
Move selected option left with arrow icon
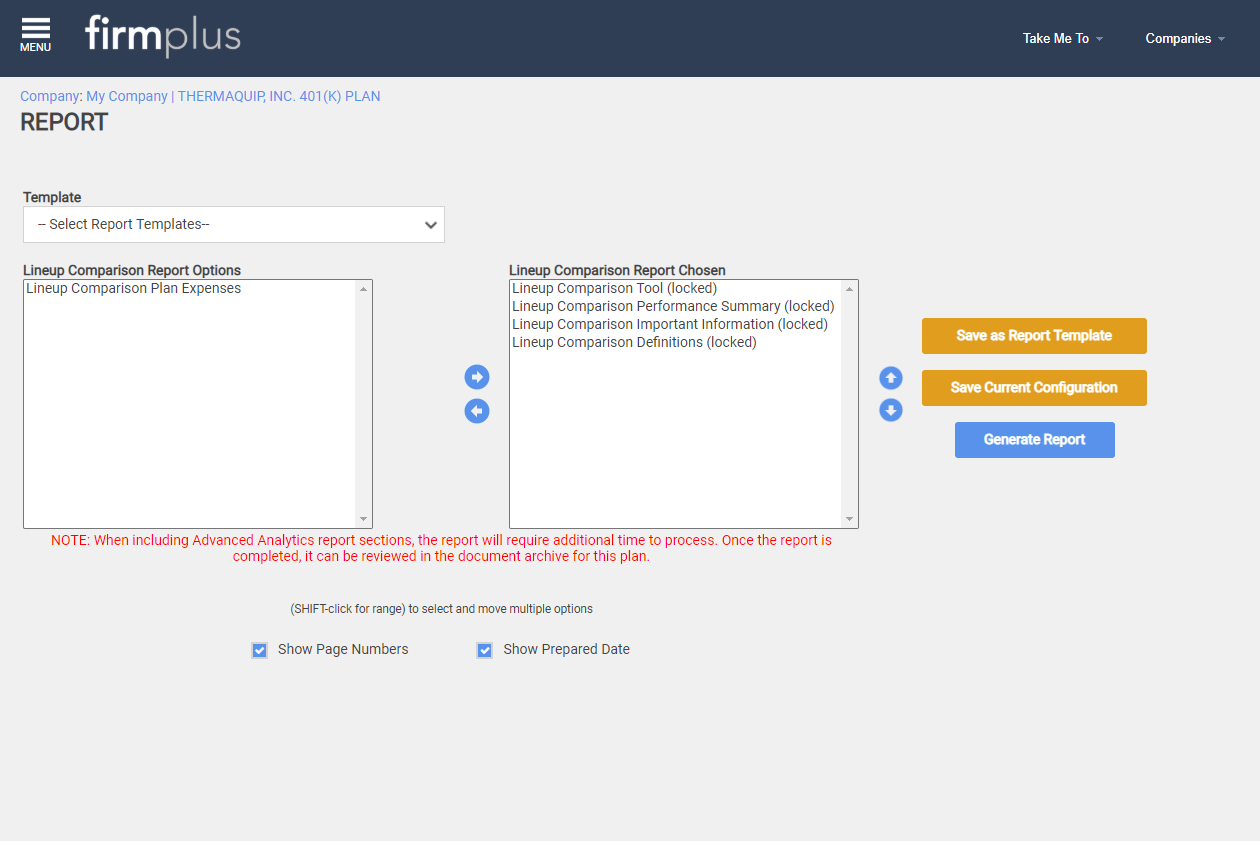(x=477, y=411)
